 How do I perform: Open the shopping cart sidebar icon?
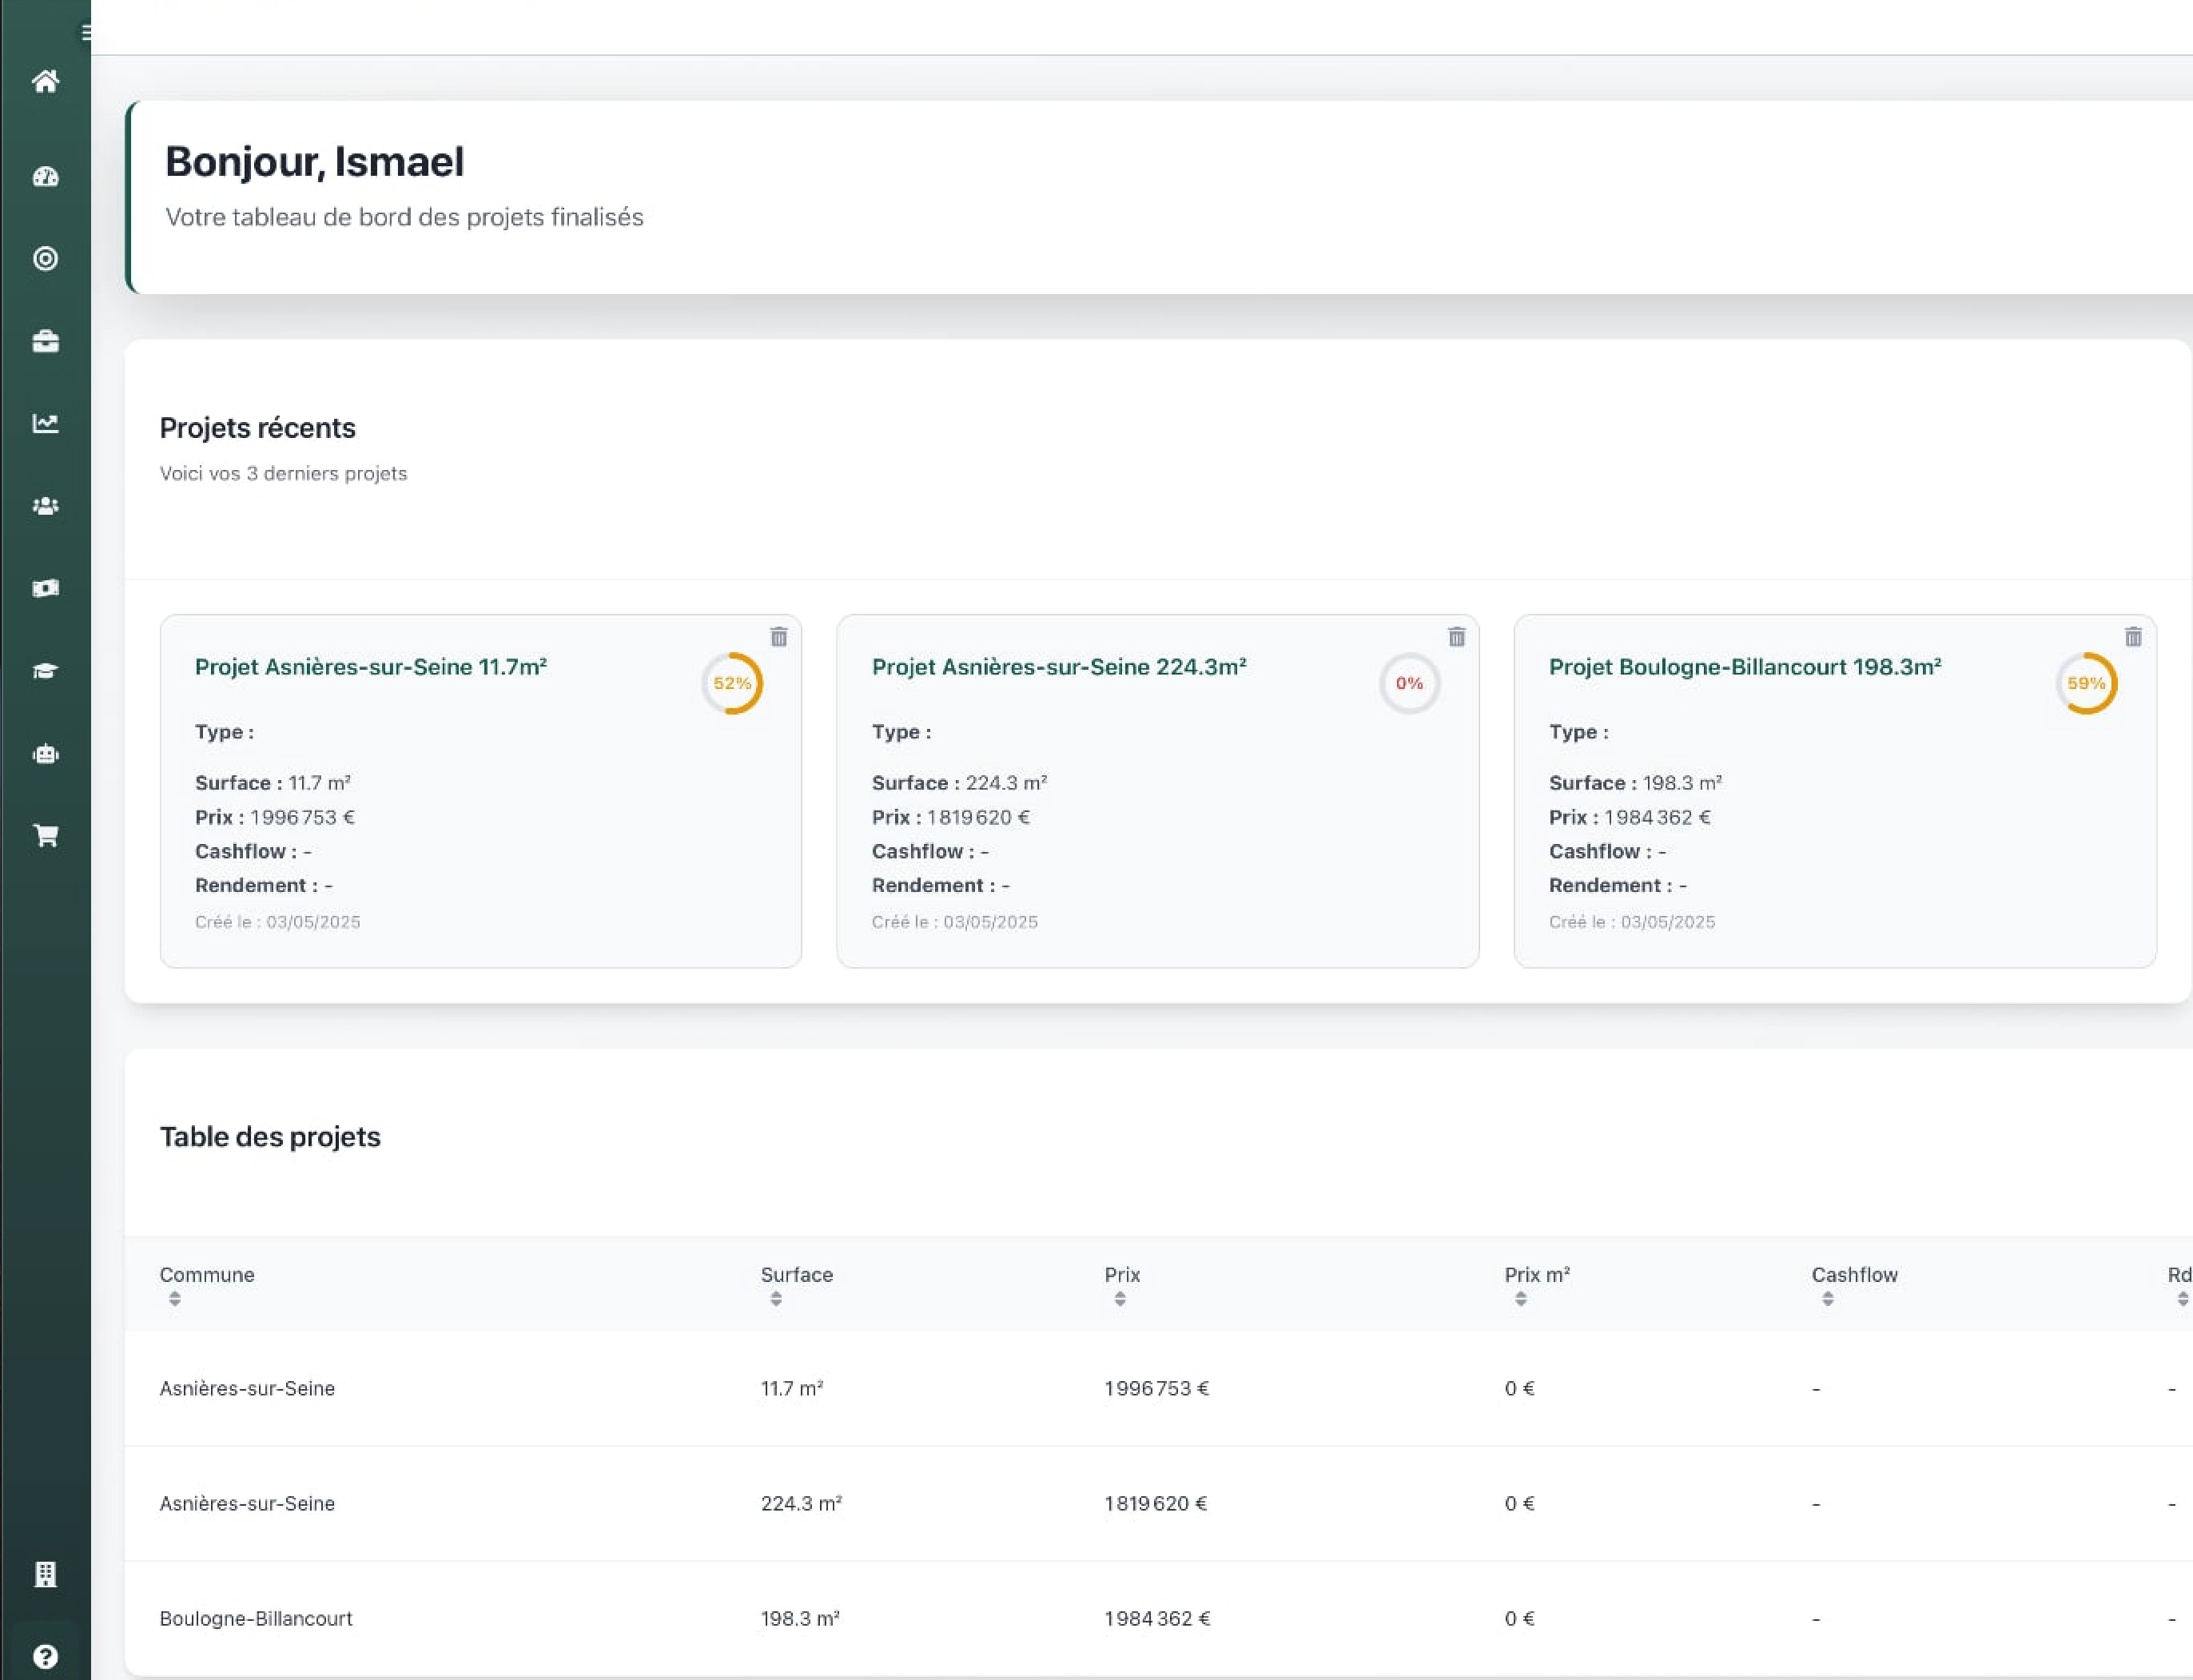tap(45, 835)
